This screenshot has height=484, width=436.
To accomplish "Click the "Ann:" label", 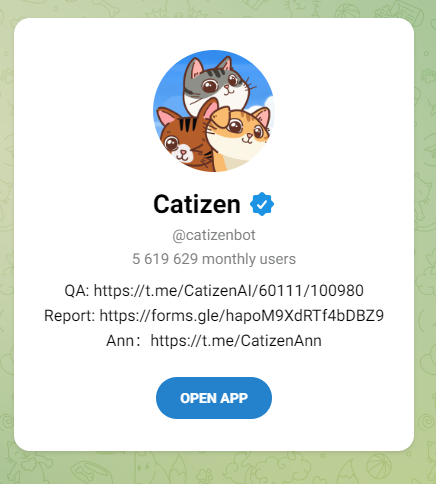I will [122, 341].
